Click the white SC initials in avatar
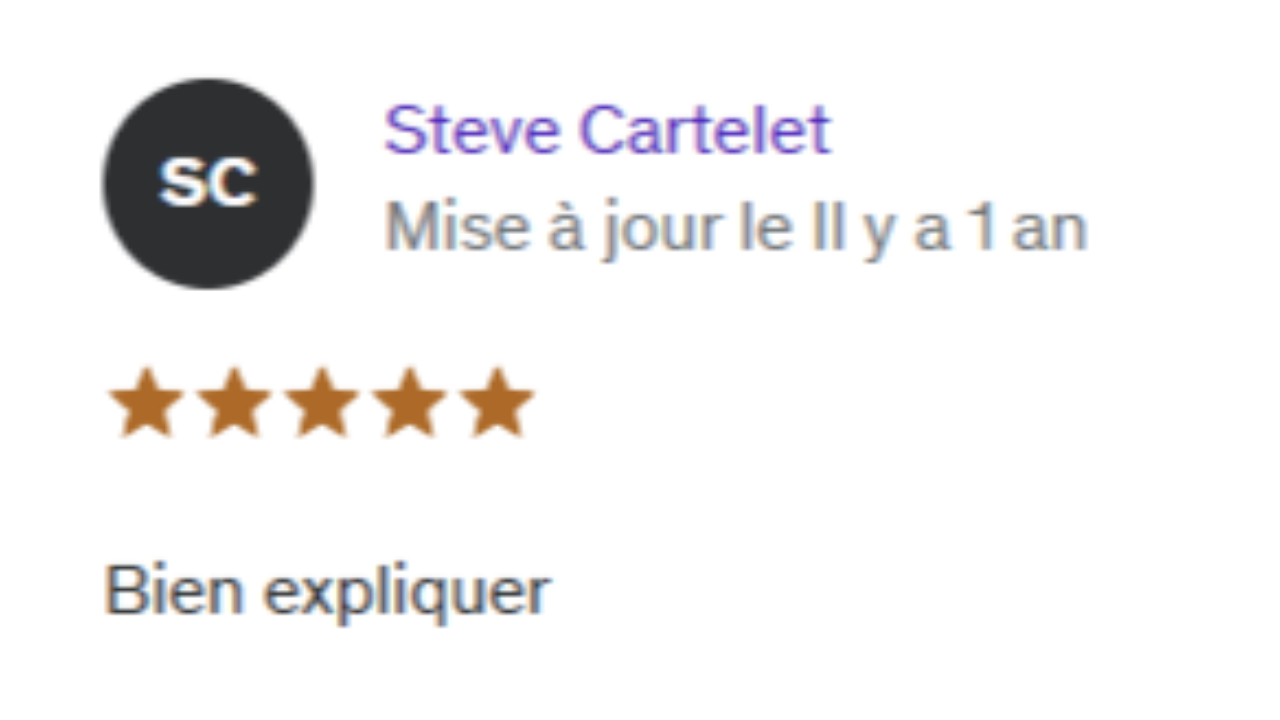The image size is (1280, 720). [208, 184]
